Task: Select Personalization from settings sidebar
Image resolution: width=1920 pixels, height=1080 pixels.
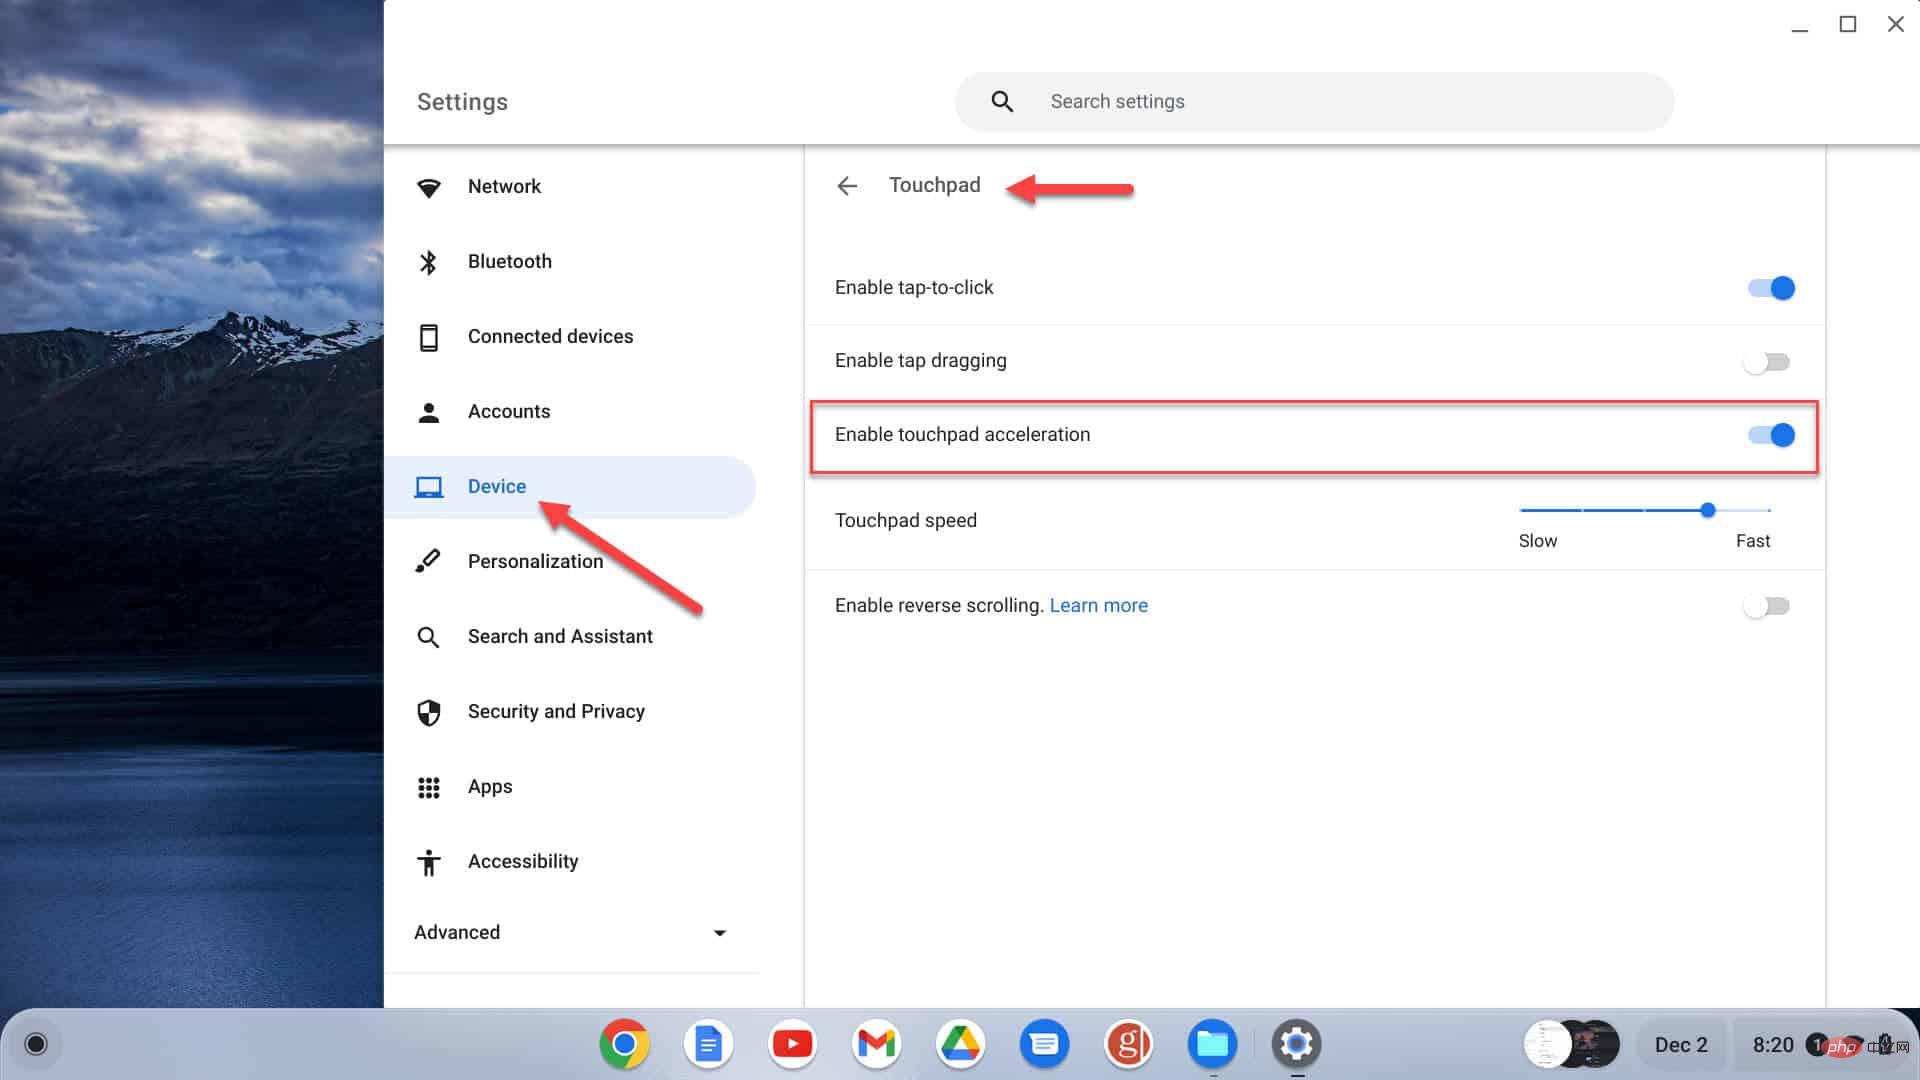Action: pos(535,560)
